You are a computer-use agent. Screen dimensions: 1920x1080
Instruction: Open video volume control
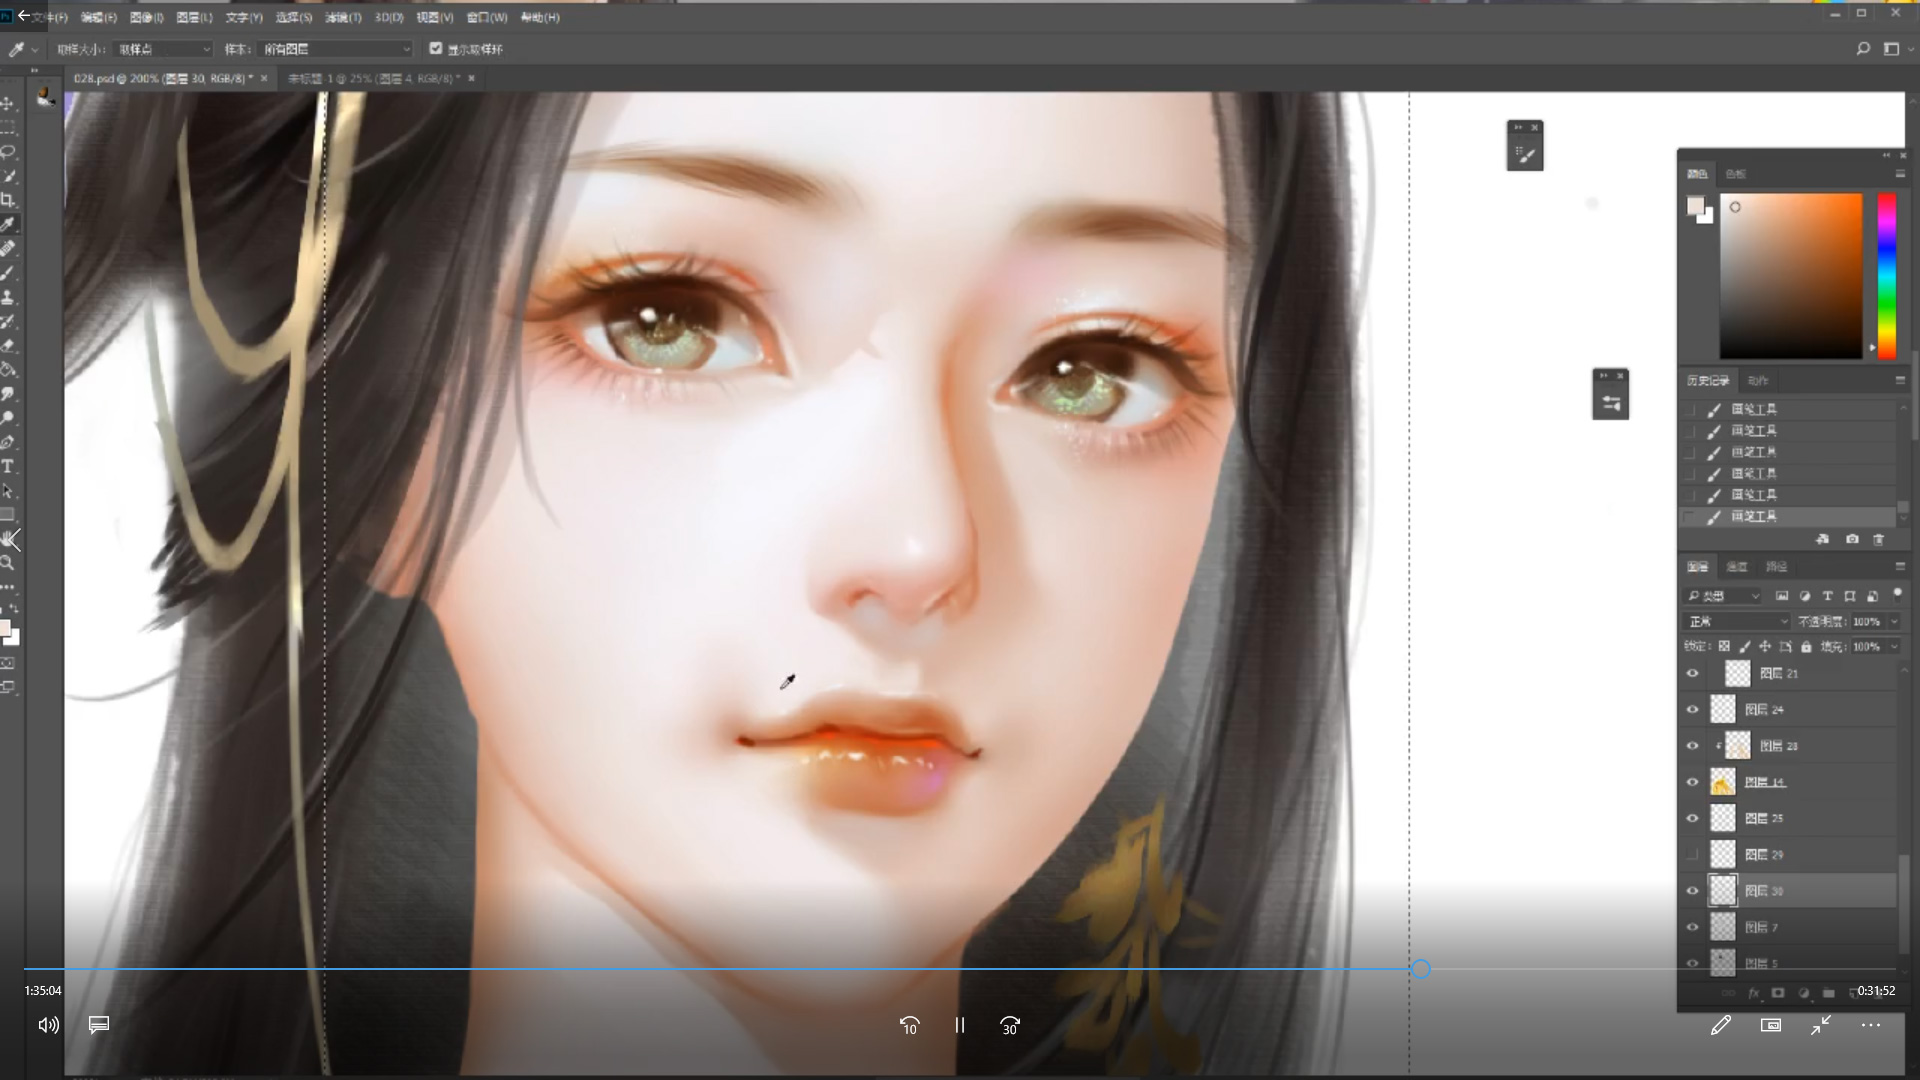48,1025
